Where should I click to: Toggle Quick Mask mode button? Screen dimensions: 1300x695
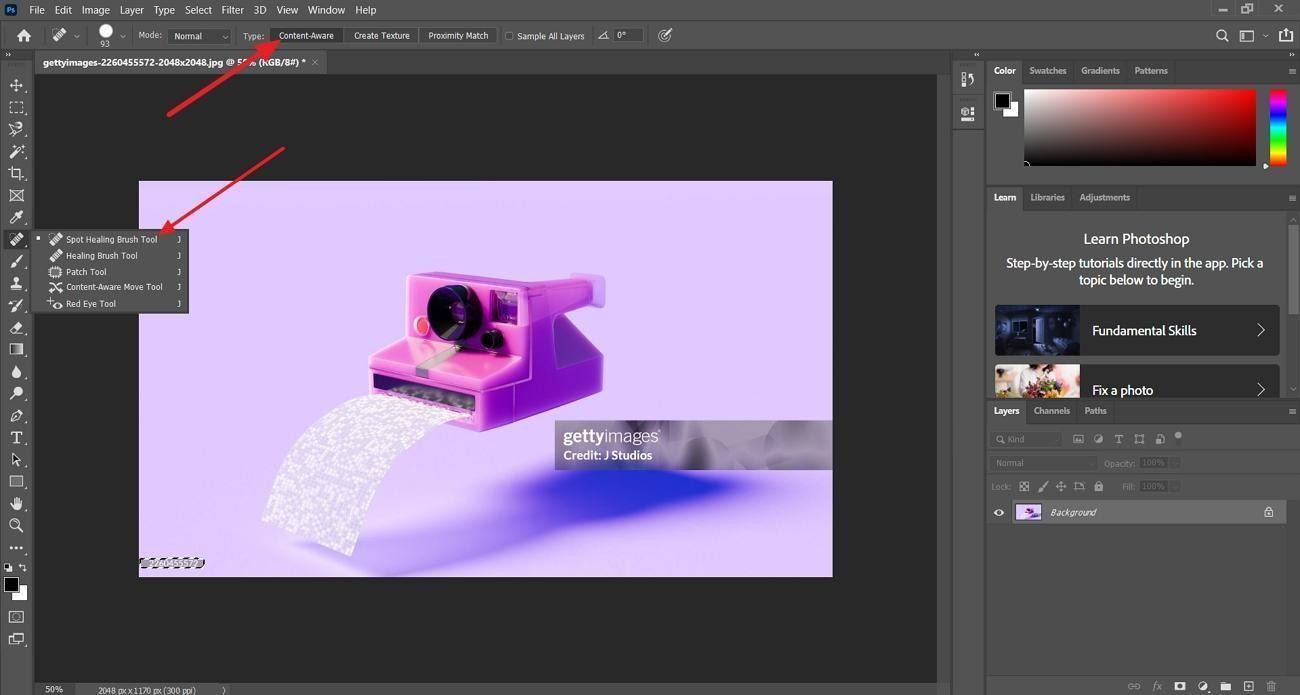[16, 617]
